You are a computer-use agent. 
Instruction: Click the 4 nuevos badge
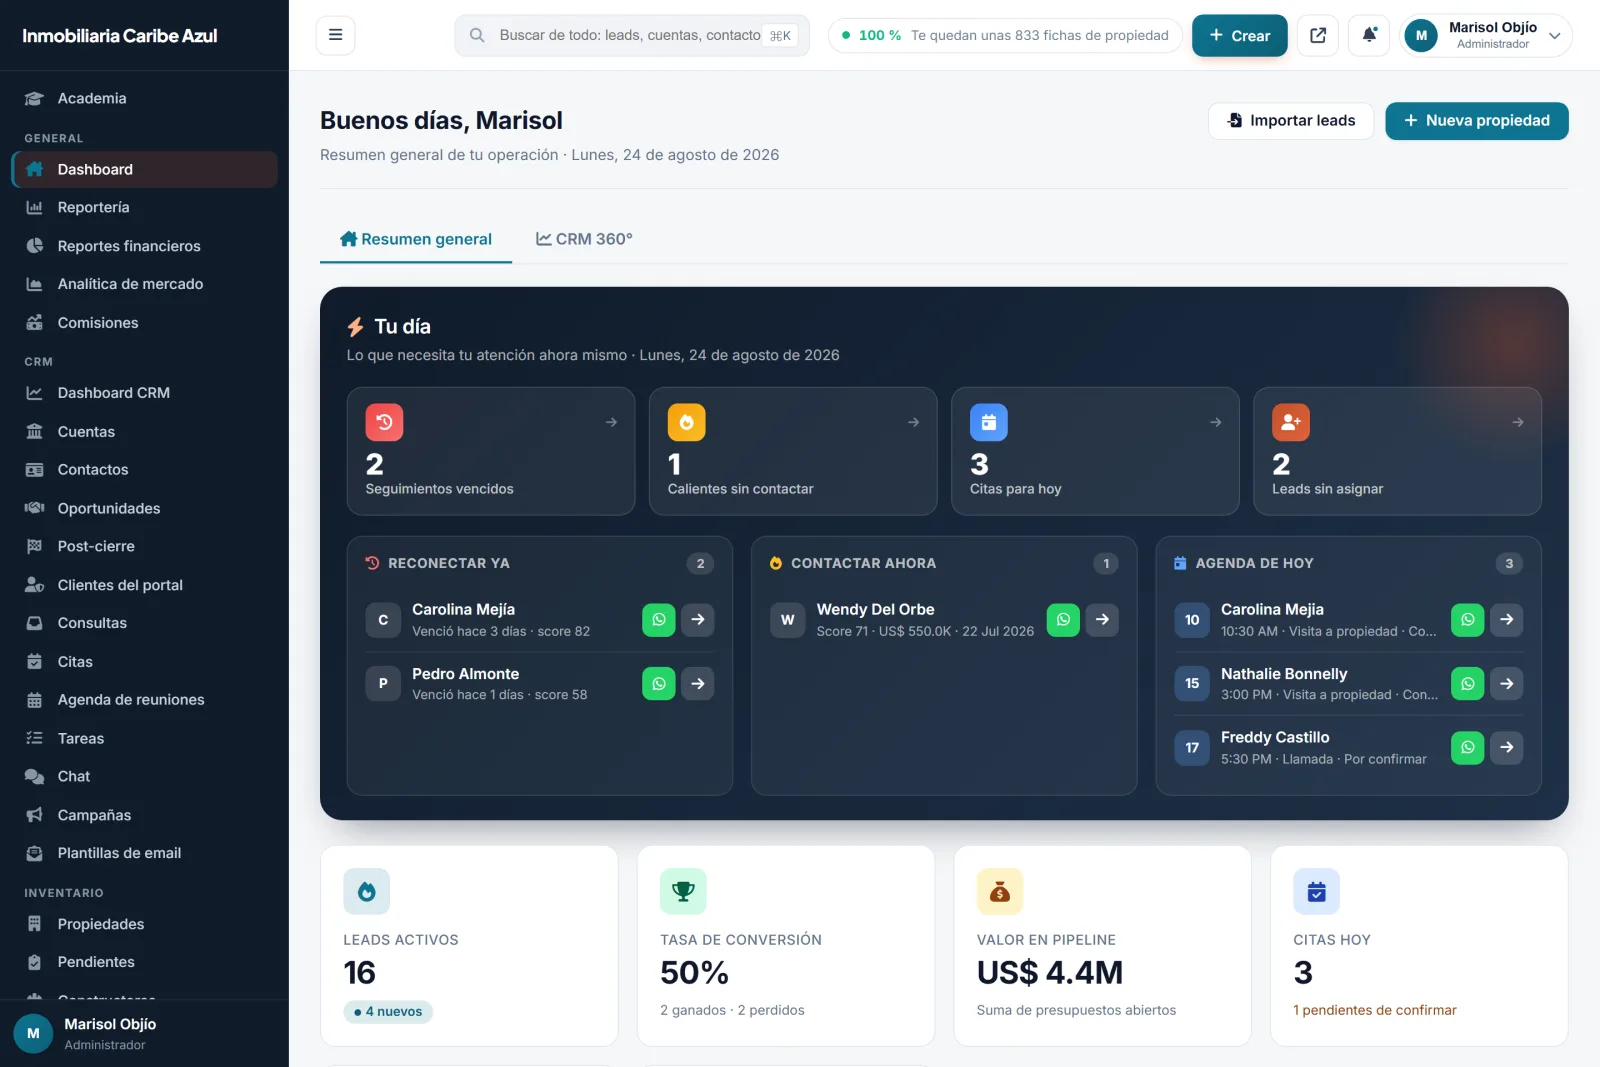point(388,1012)
